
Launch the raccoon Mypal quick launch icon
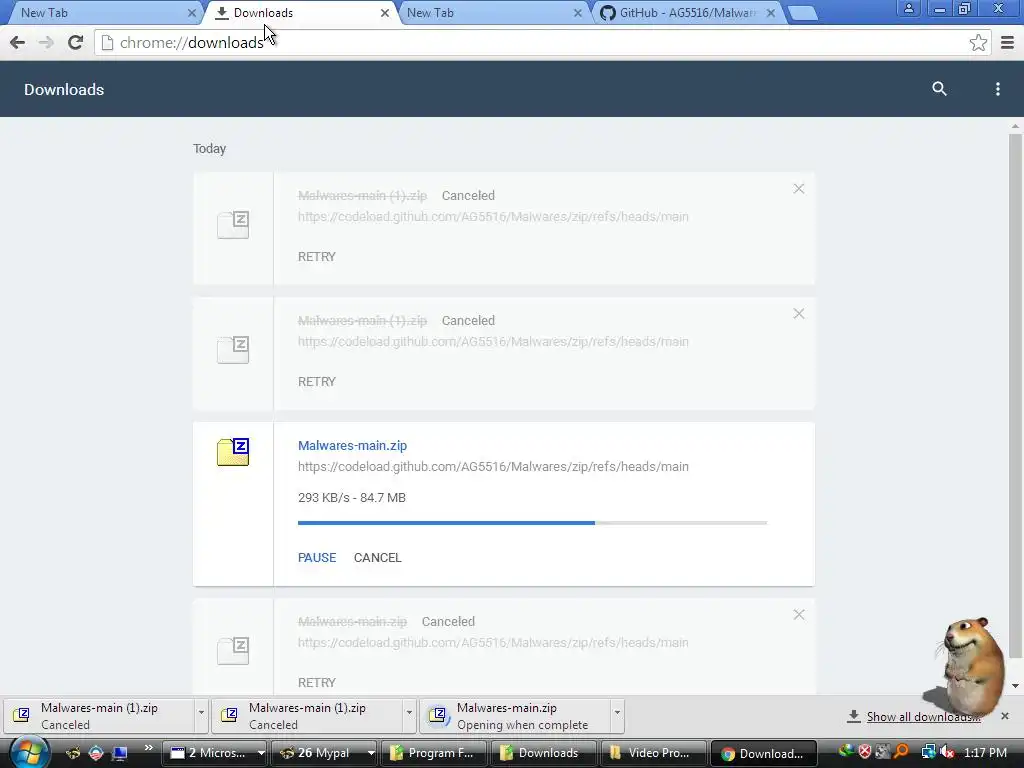click(72, 753)
